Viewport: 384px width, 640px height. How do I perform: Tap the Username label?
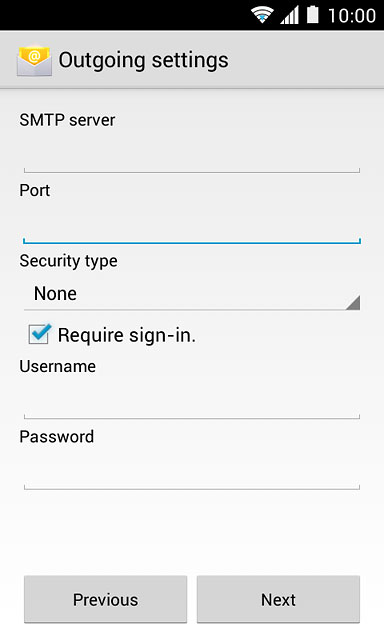pos(58,366)
